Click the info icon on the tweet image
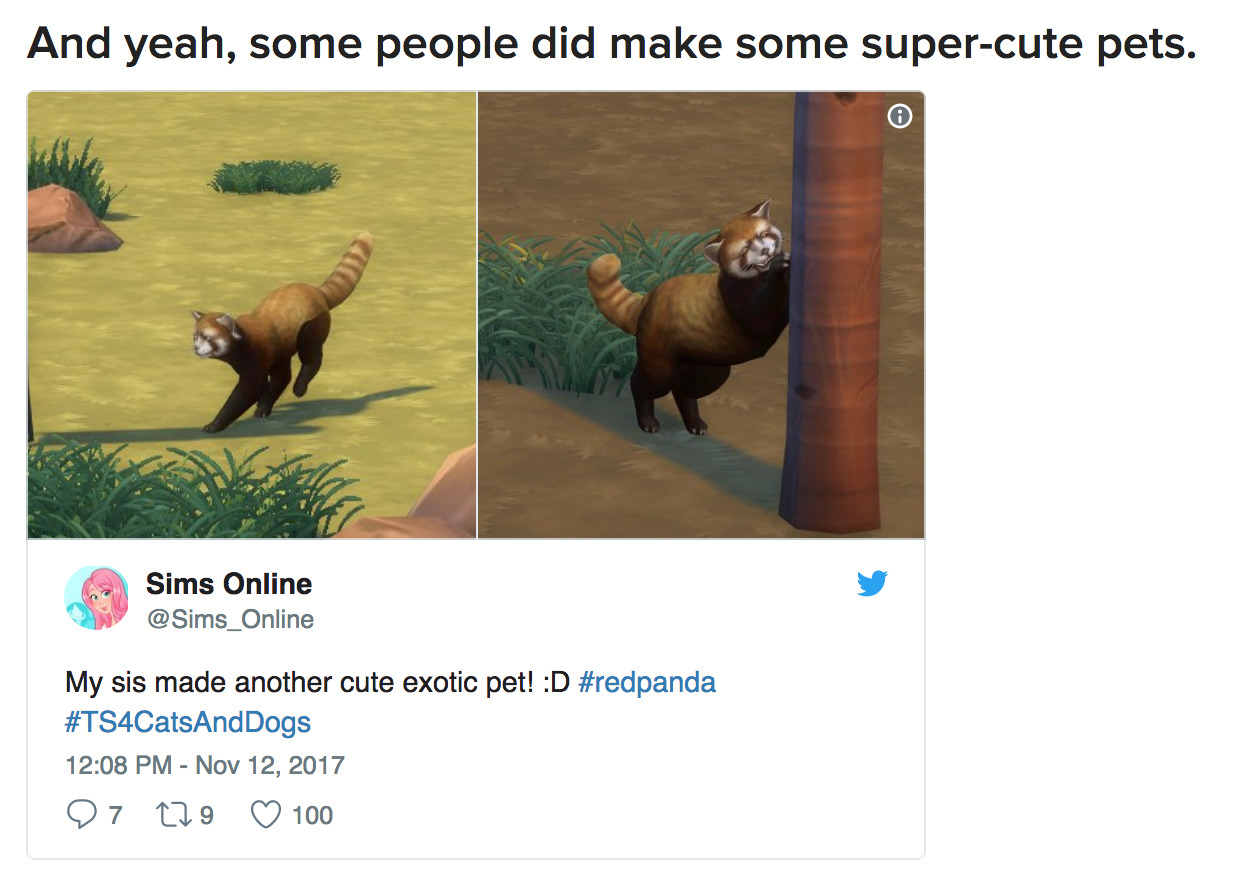Viewport: 1254px width, 888px height. coord(900,117)
